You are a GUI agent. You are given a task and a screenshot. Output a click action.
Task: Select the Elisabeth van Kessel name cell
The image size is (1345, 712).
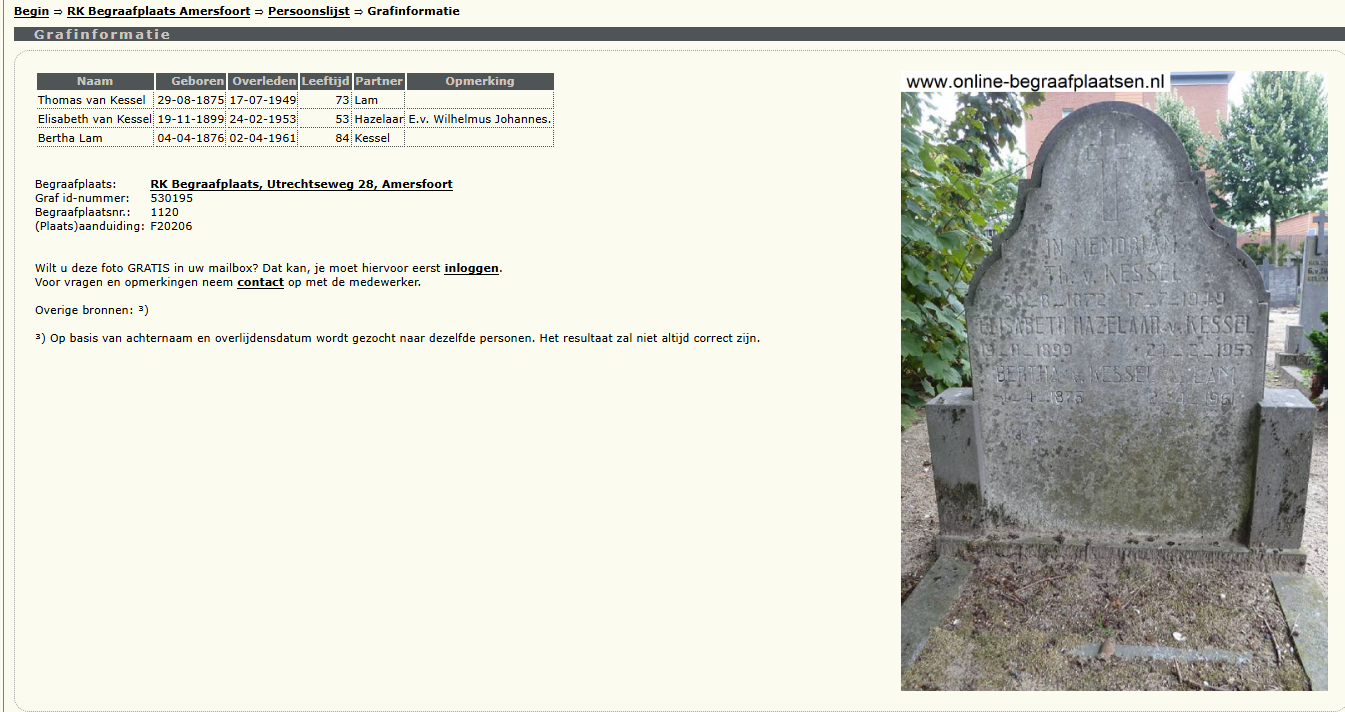pyautogui.click(x=95, y=119)
